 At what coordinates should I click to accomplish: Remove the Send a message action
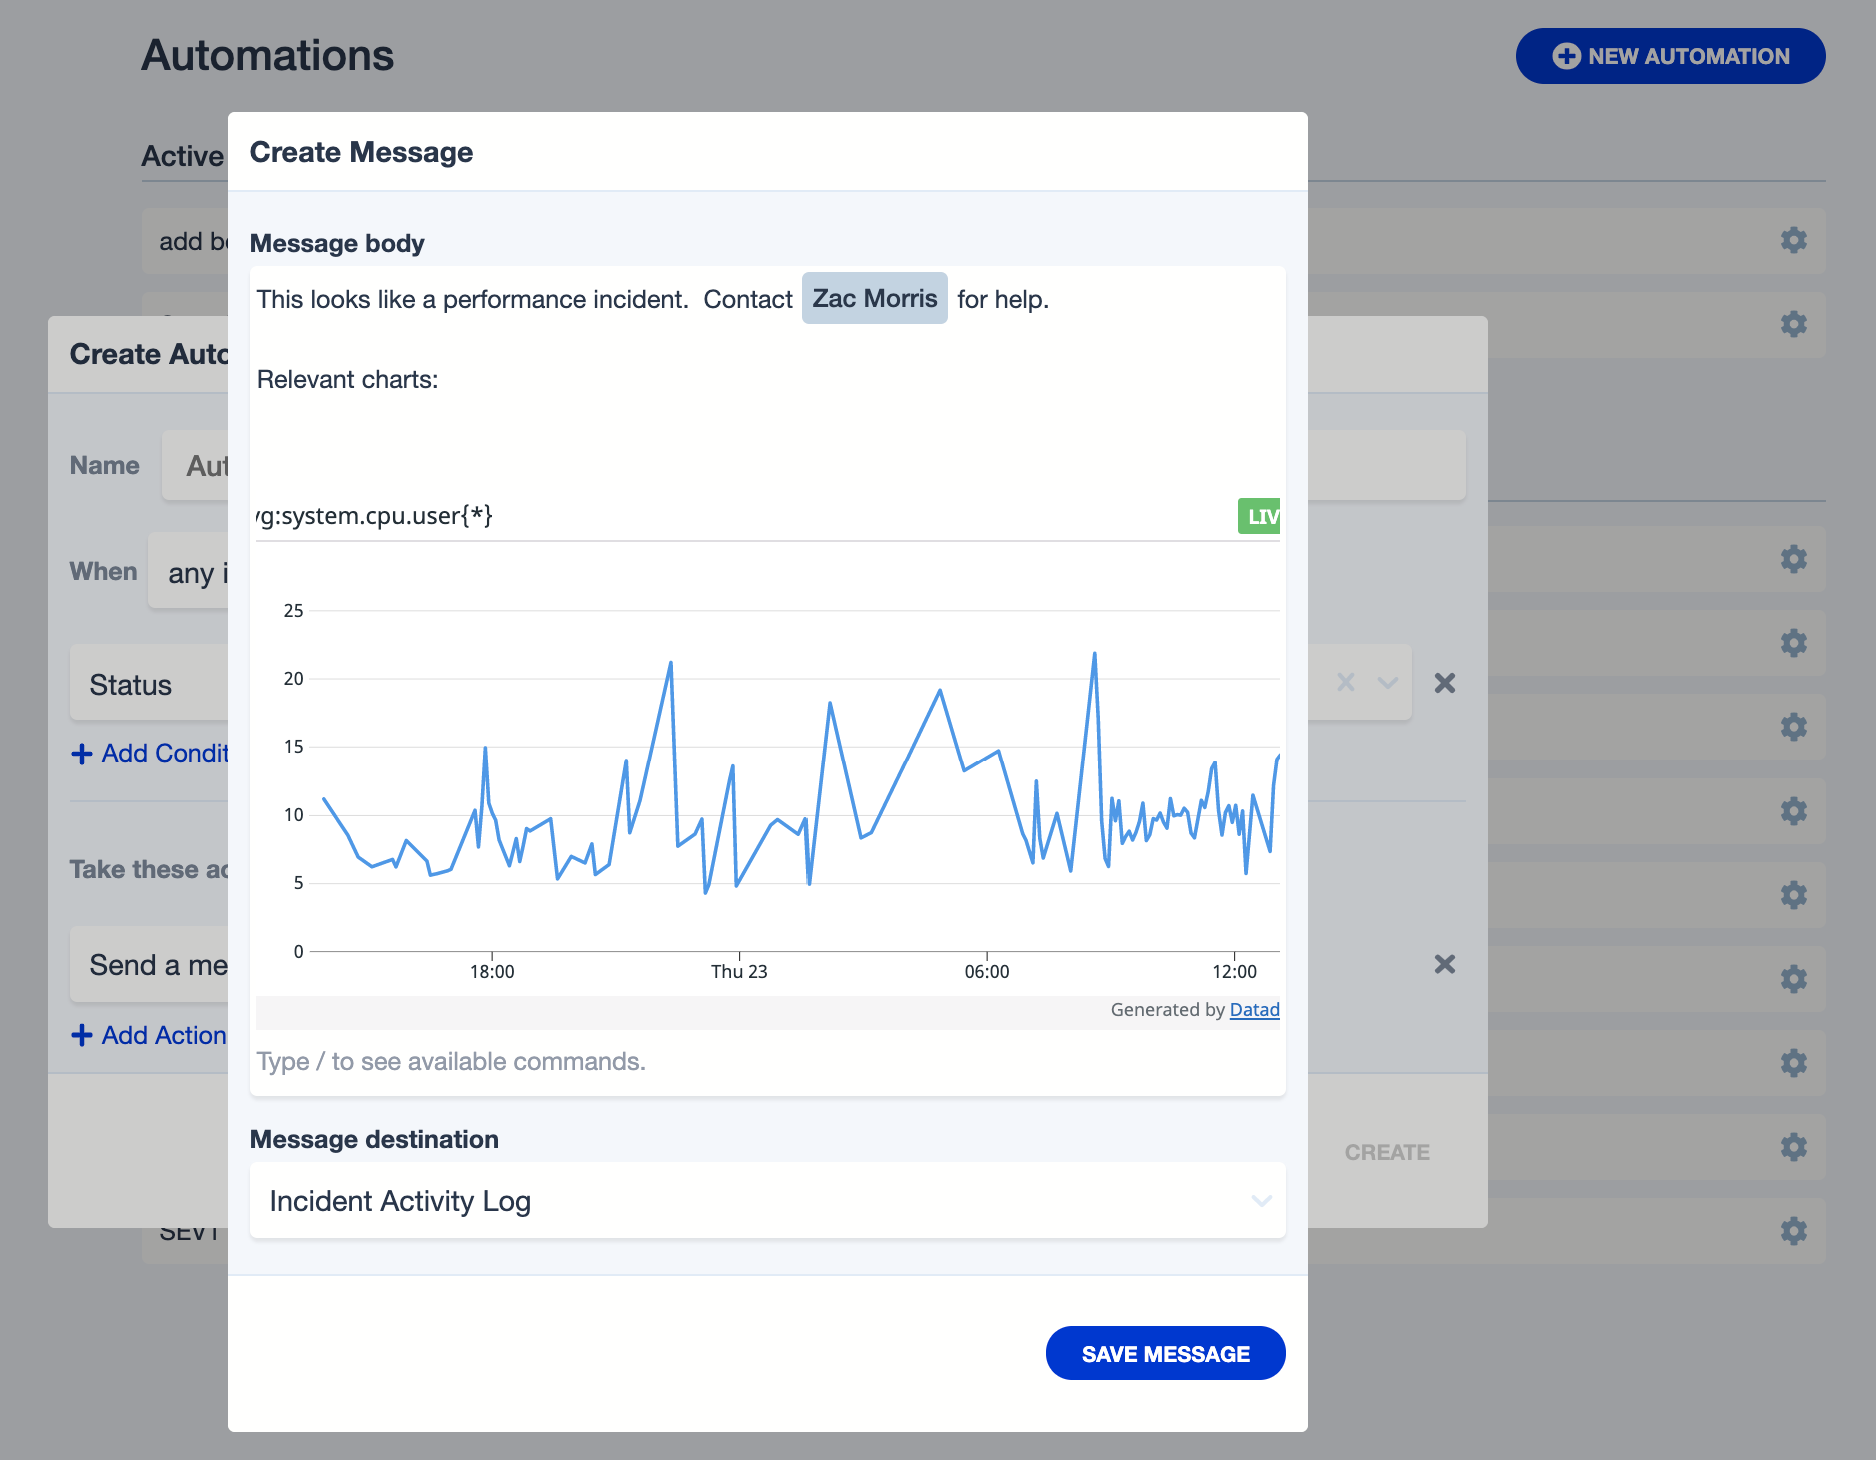pyautogui.click(x=1444, y=964)
